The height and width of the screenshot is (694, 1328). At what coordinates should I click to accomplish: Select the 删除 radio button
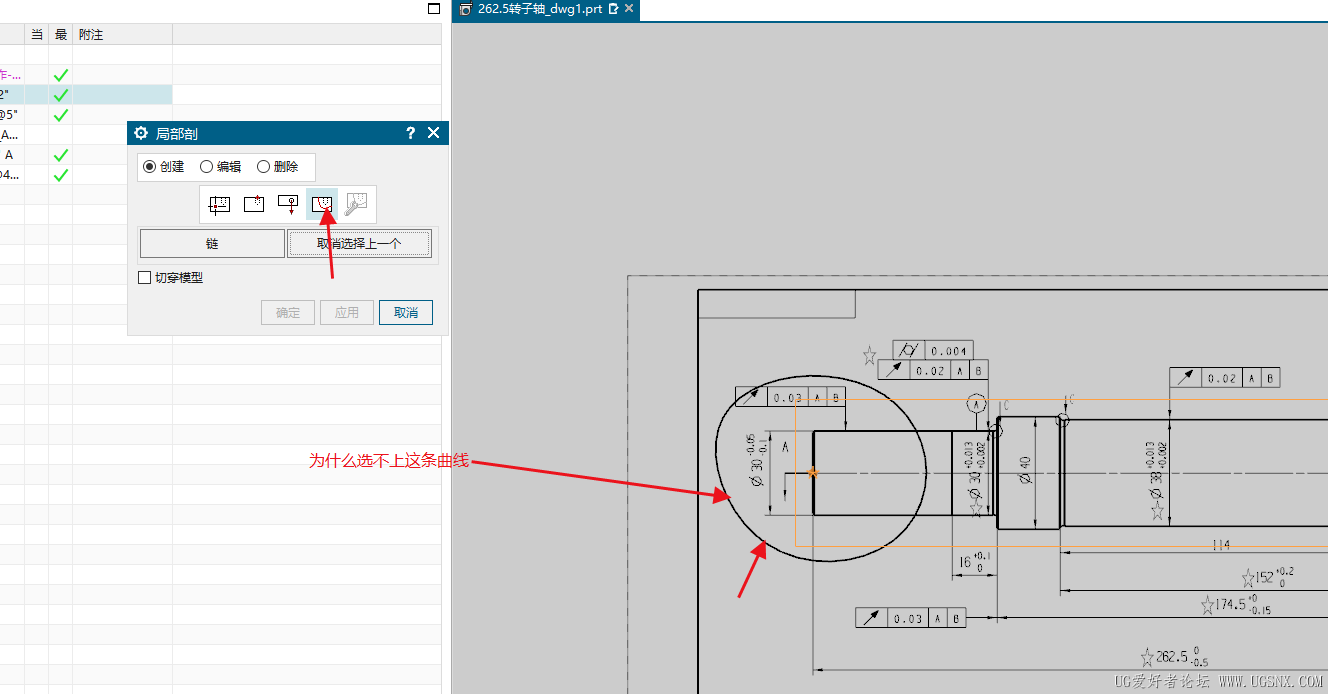point(264,167)
